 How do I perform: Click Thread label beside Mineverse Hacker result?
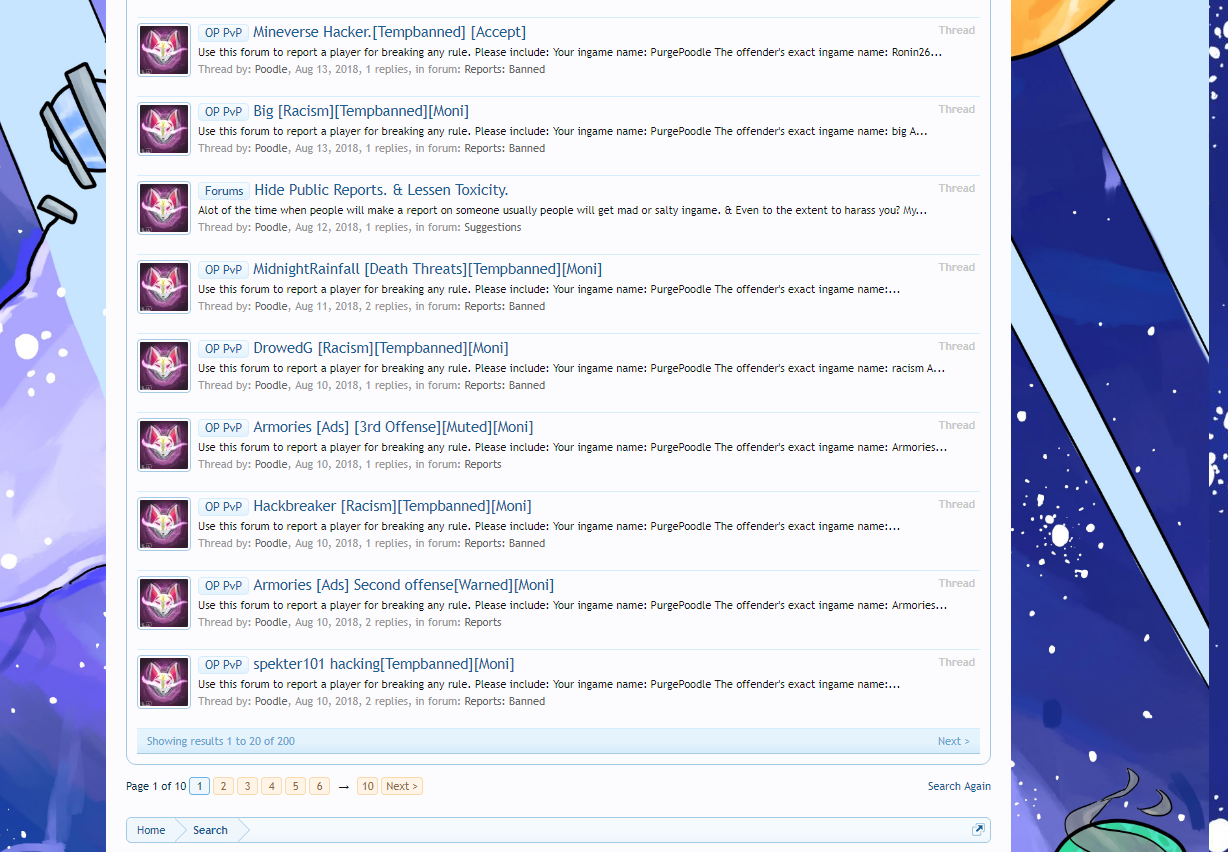coord(957,30)
